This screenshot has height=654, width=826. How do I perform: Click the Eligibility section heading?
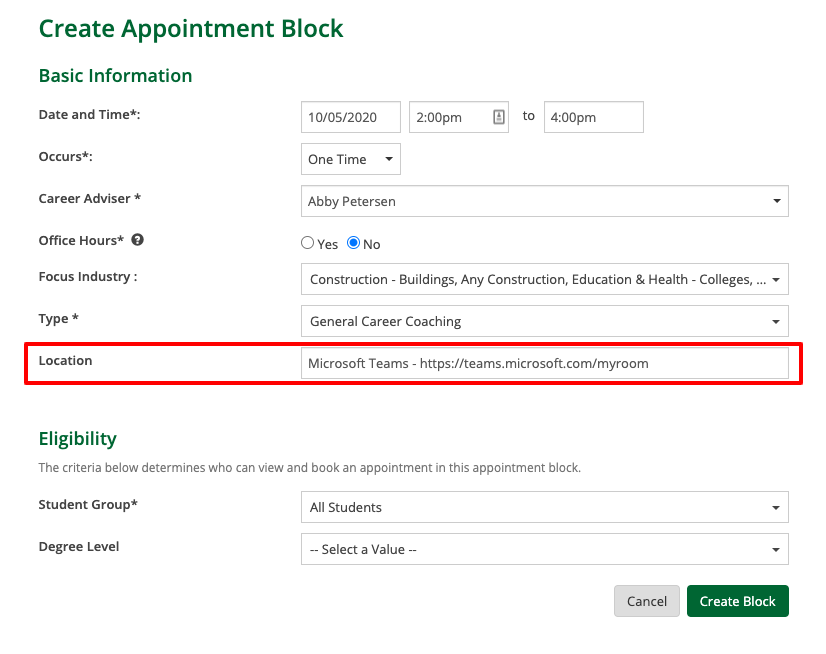coord(78,438)
